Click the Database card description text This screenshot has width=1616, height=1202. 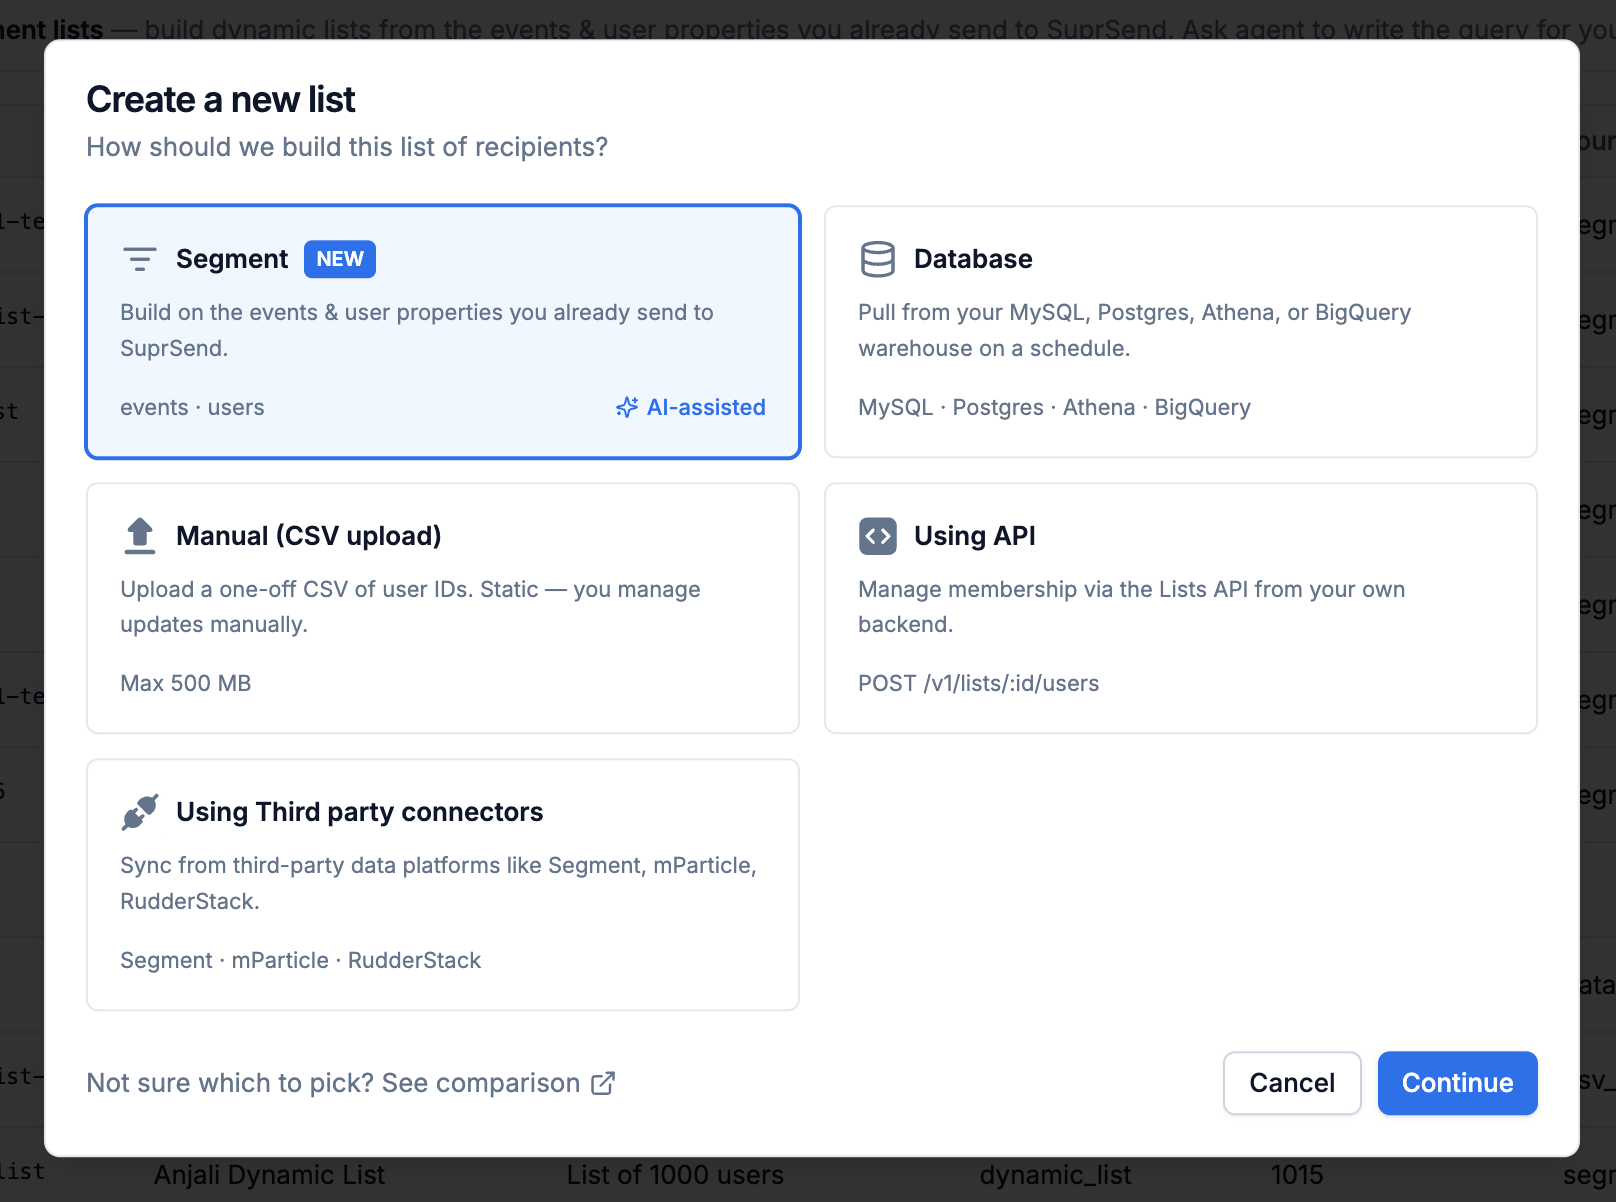coord(1134,330)
